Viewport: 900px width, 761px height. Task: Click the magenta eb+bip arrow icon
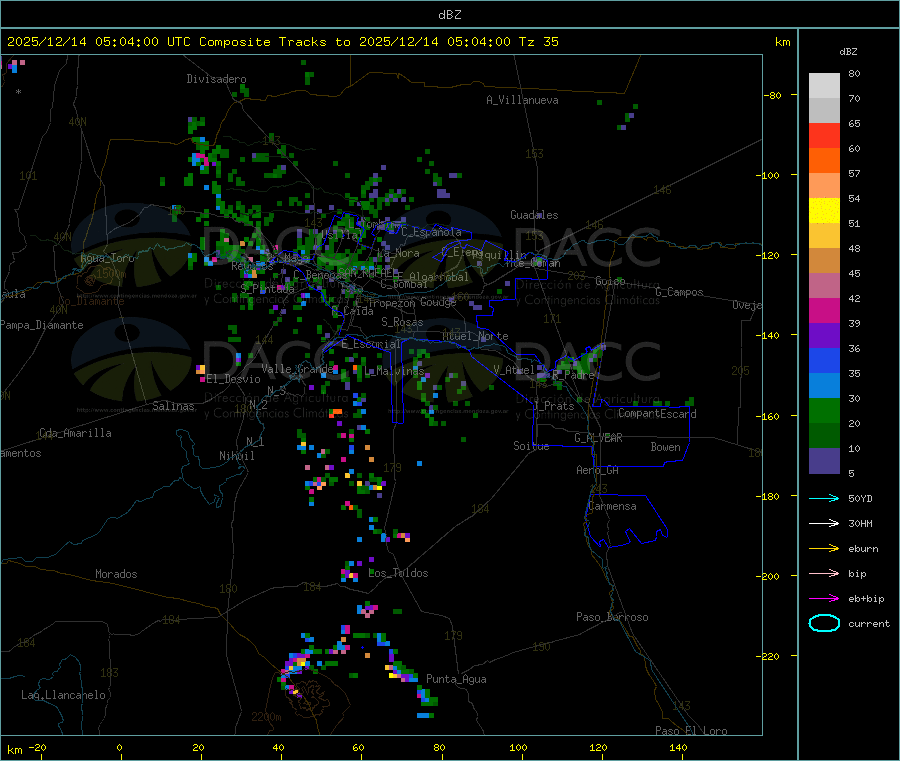pos(824,599)
